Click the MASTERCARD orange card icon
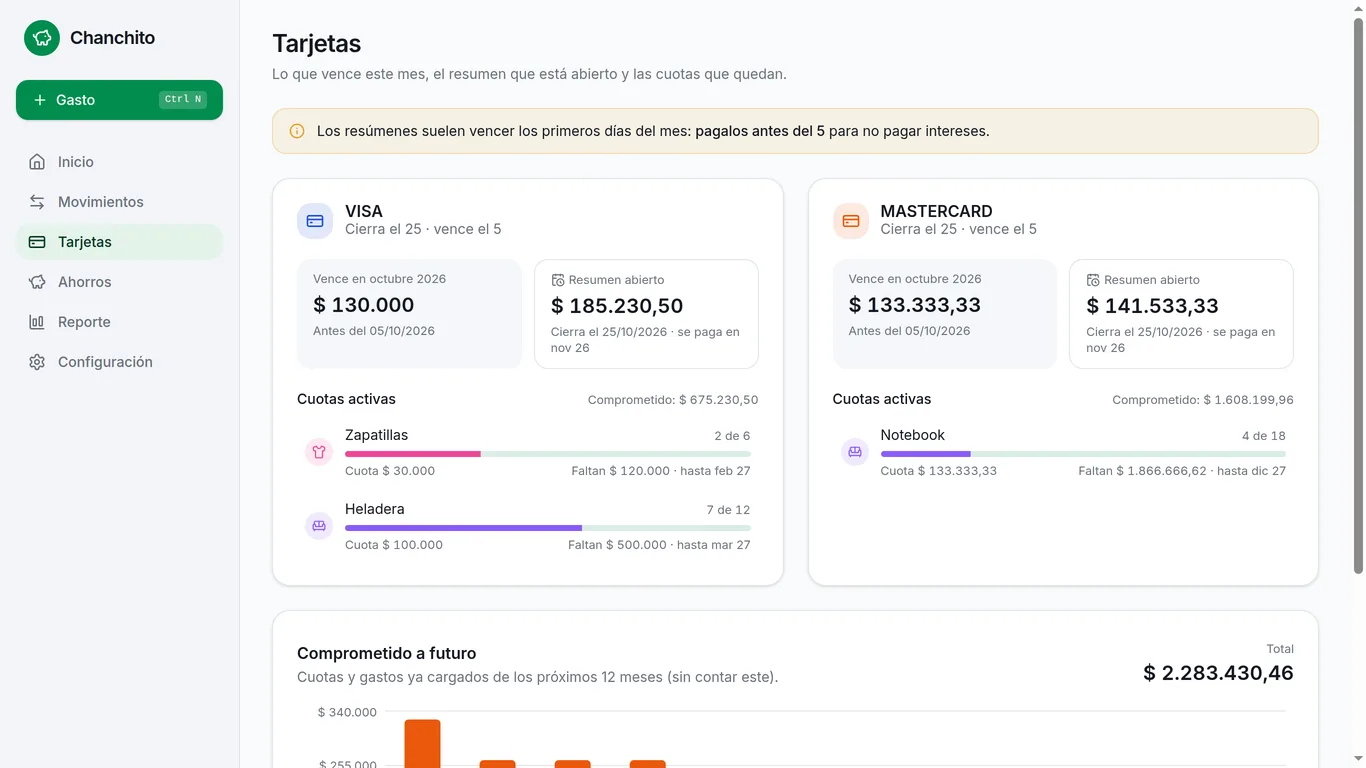Screen dimensions: 1366x768 (851, 221)
